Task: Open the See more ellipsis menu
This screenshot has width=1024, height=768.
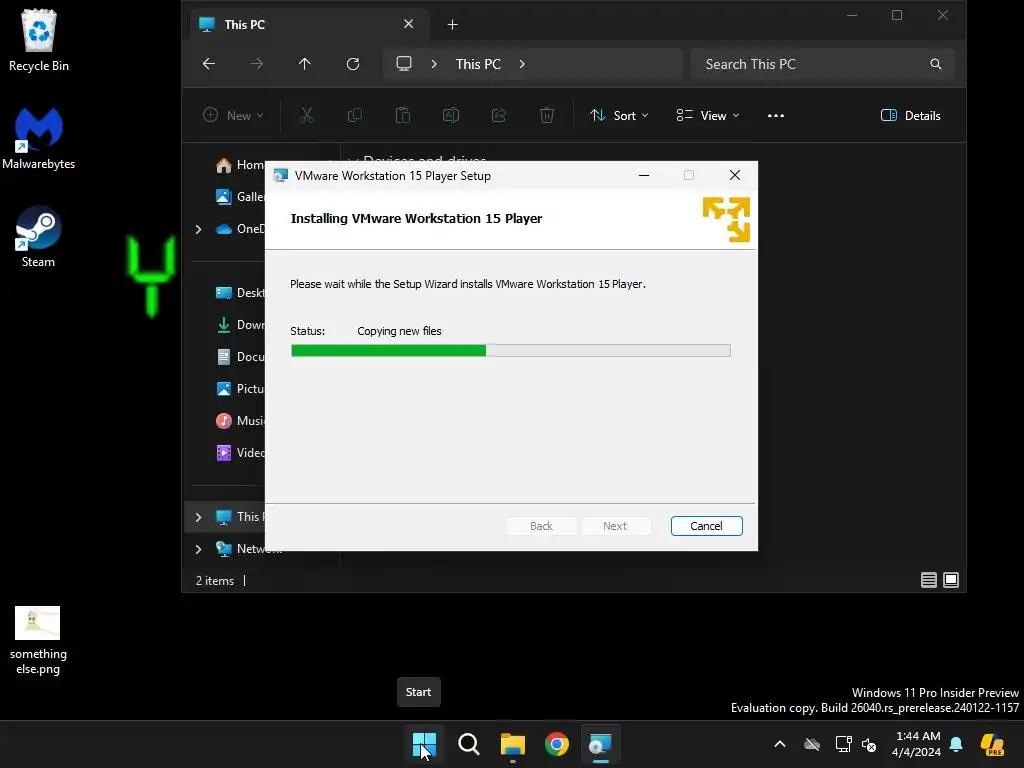Action: [x=776, y=116]
